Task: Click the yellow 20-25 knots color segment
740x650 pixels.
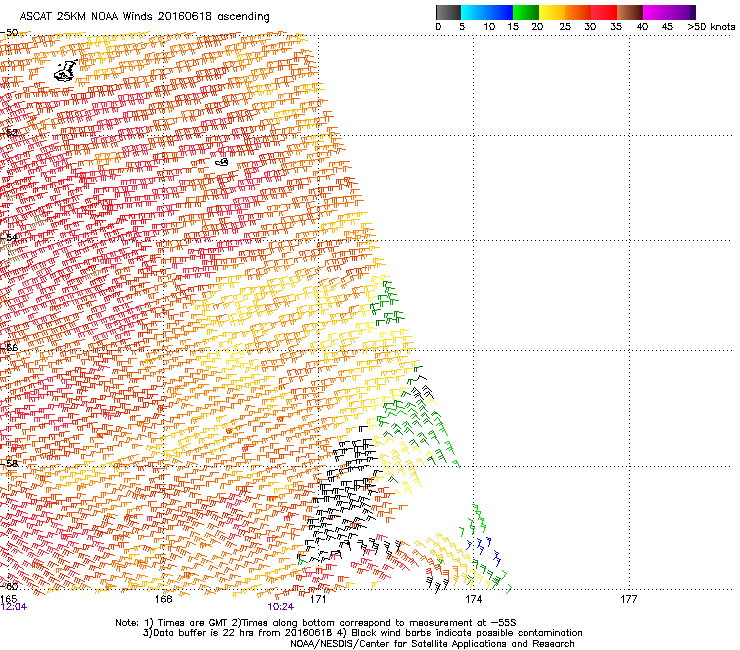Action: click(x=552, y=12)
